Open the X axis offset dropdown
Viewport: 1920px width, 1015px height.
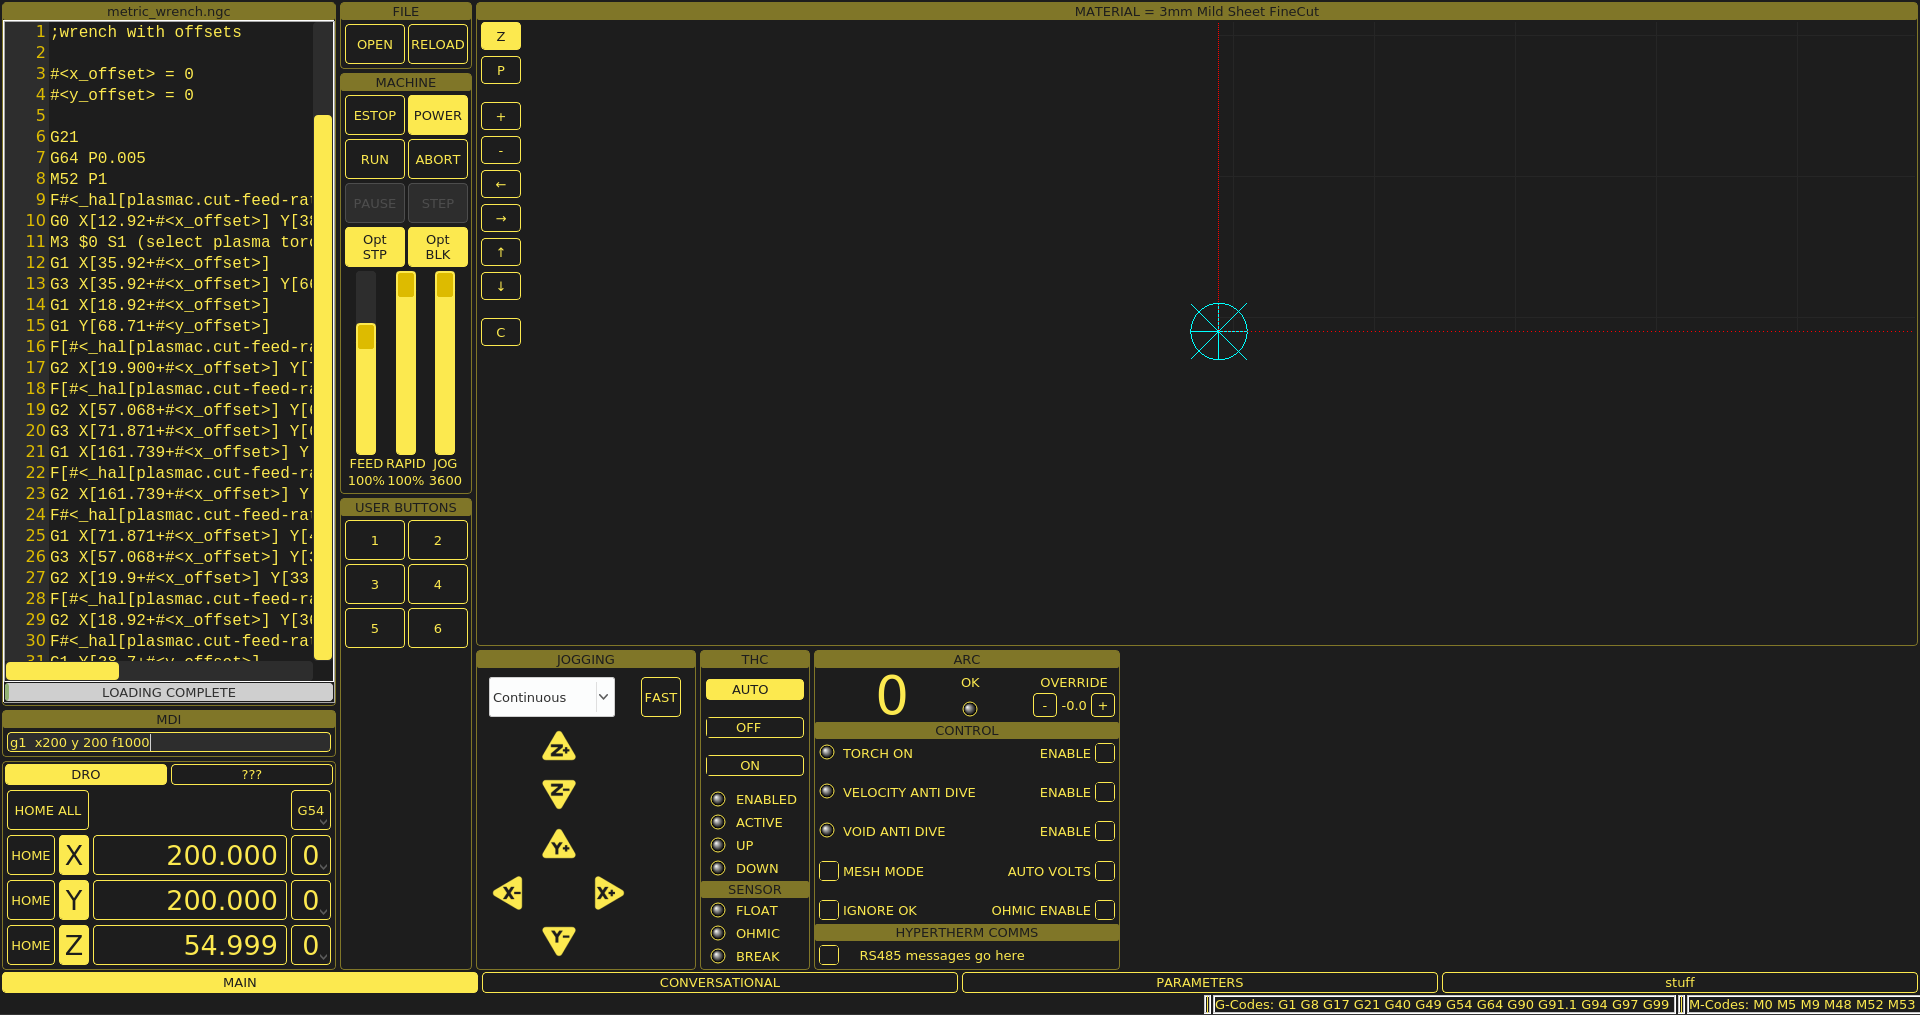(311, 855)
